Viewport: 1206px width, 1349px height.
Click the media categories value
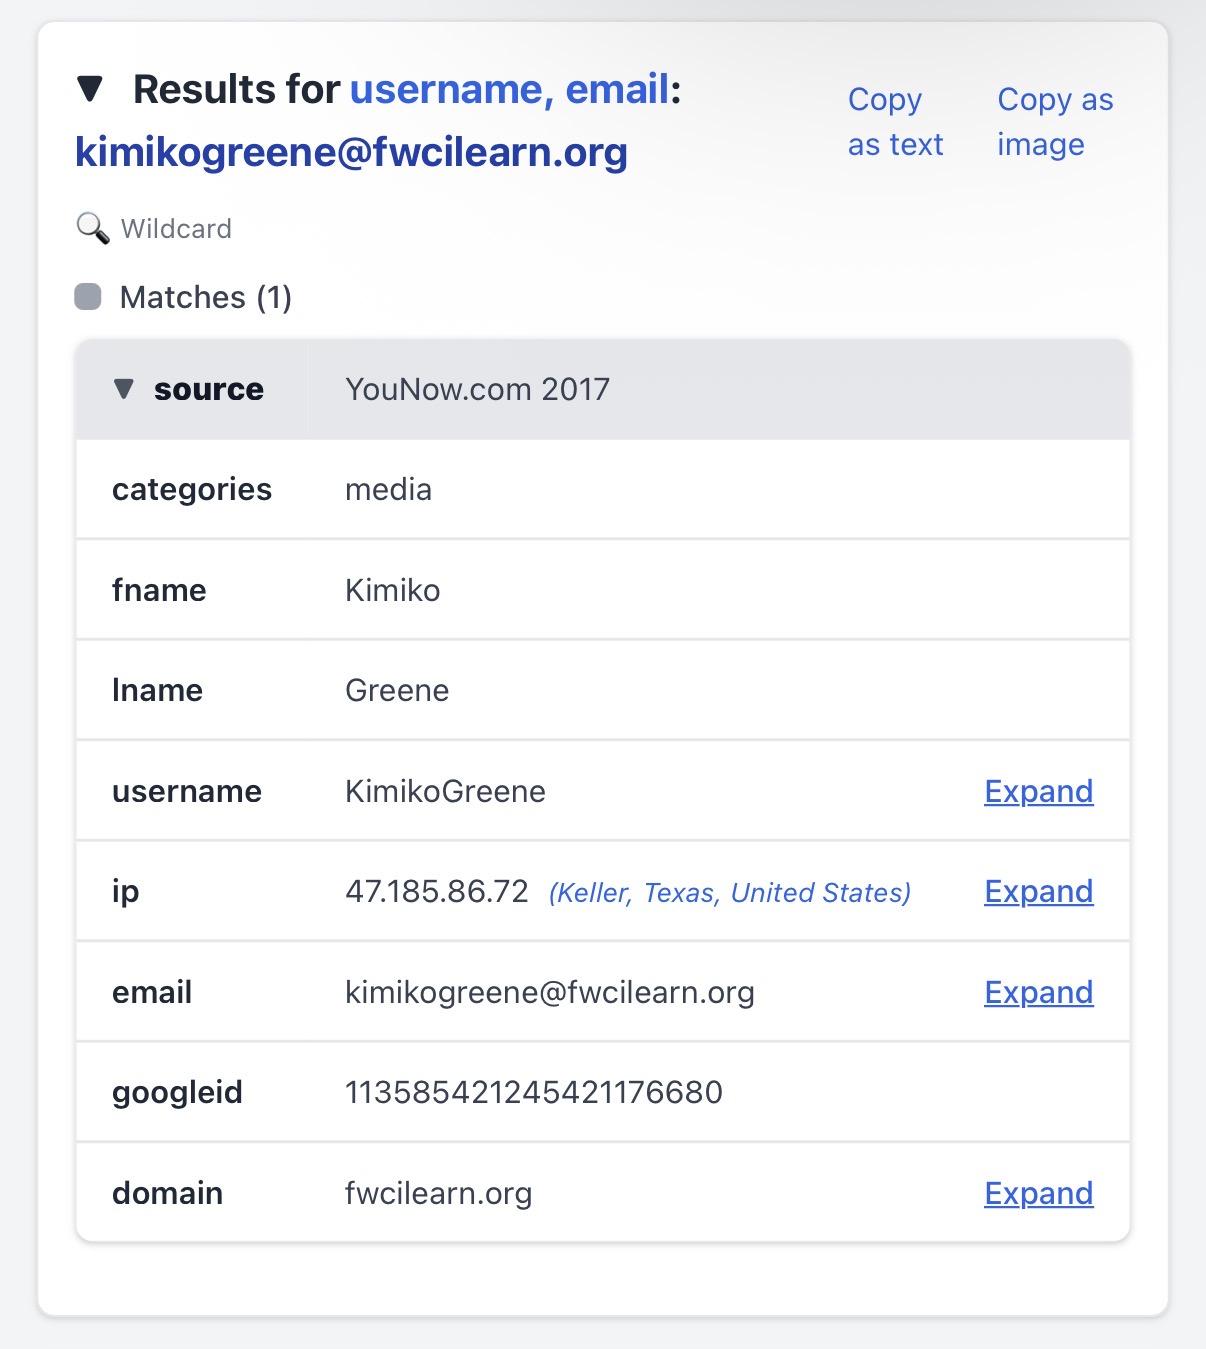click(388, 489)
